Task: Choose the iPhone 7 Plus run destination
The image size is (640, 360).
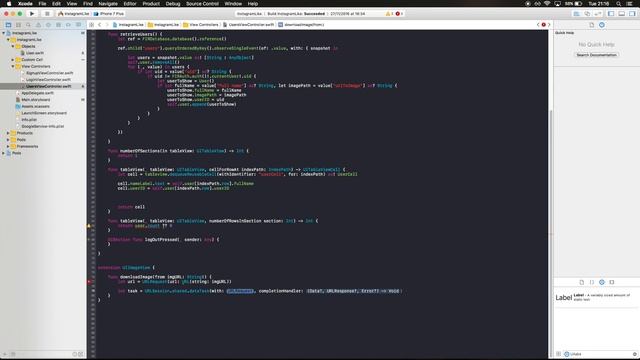Action: (x=109, y=13)
